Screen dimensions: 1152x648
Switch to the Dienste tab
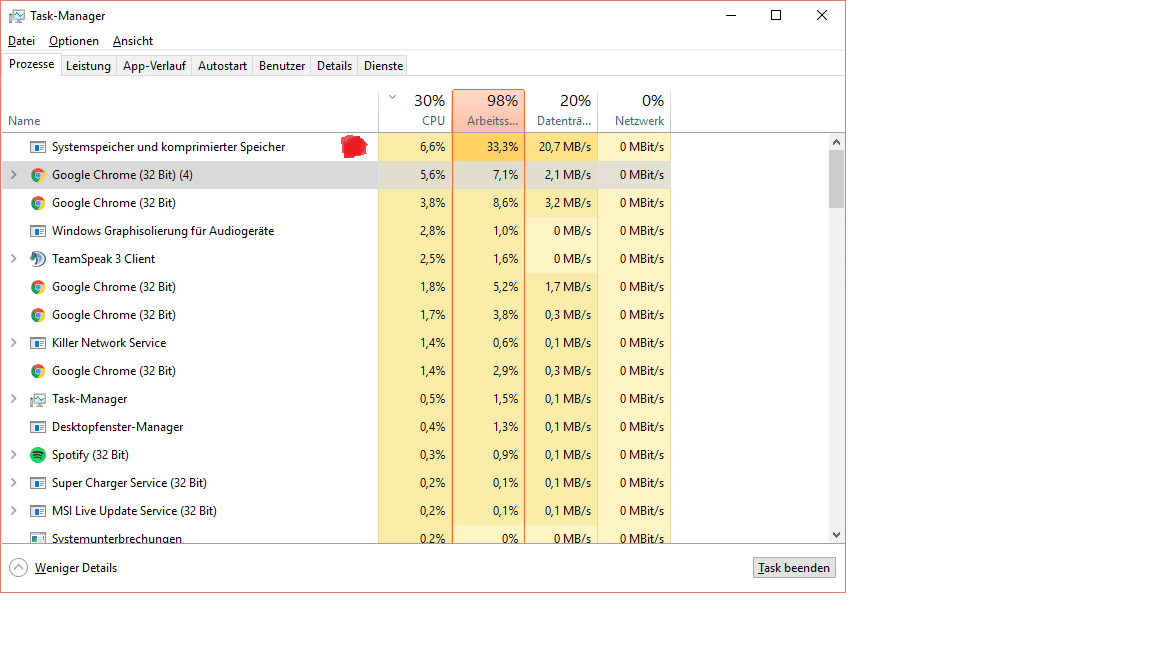384,66
